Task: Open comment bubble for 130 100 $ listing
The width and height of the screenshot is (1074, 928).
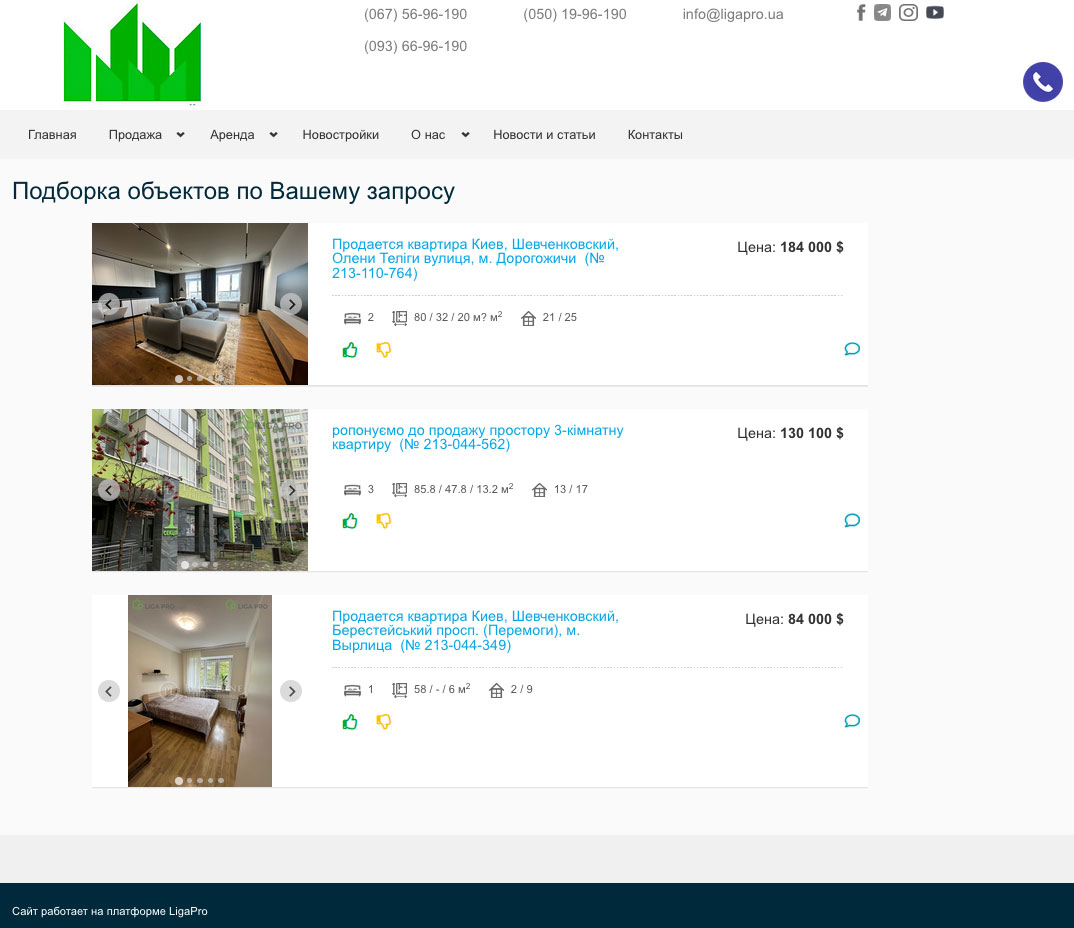Action: (x=852, y=521)
